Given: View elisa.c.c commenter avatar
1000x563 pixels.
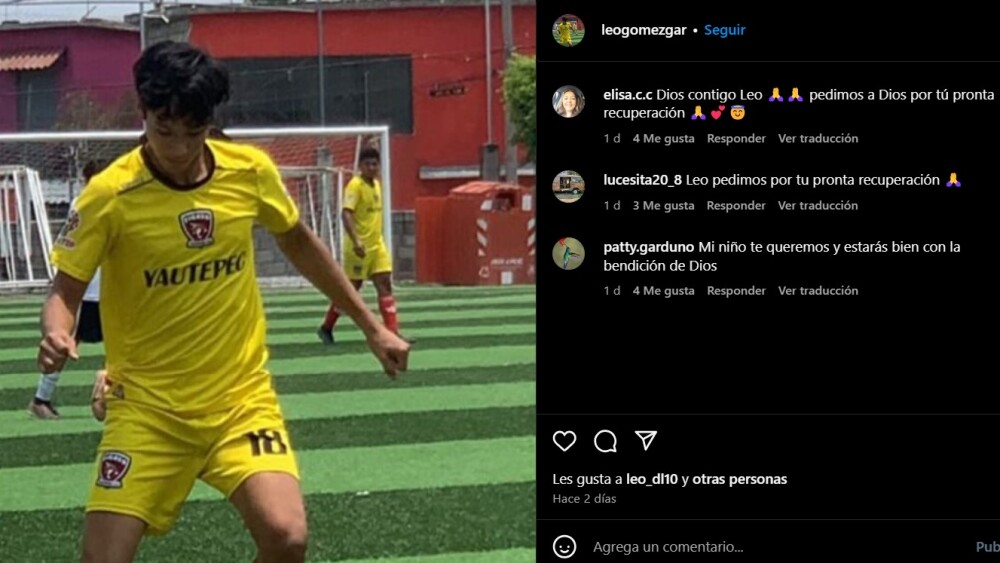Looking at the screenshot, I should point(568,101).
